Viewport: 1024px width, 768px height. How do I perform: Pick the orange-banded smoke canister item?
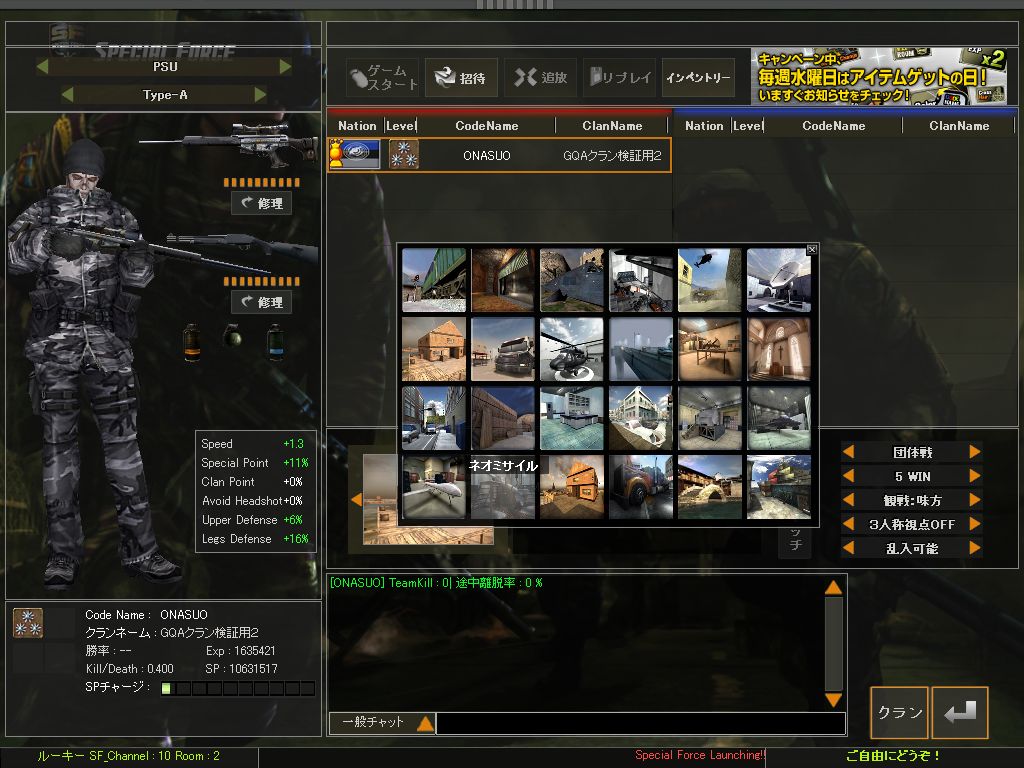(191, 342)
